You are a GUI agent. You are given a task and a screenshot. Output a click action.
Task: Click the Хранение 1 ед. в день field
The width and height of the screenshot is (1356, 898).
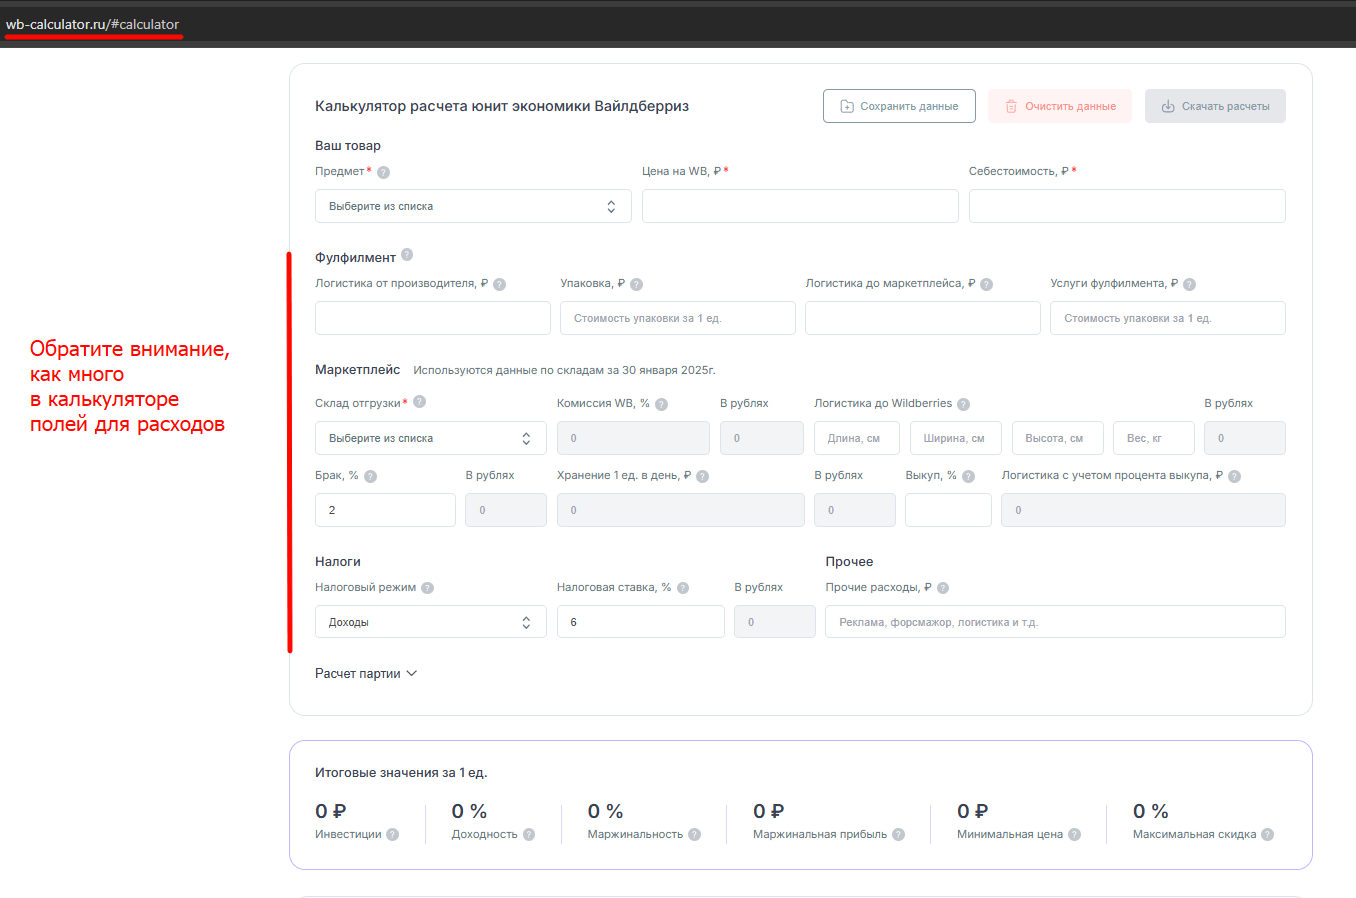681,510
